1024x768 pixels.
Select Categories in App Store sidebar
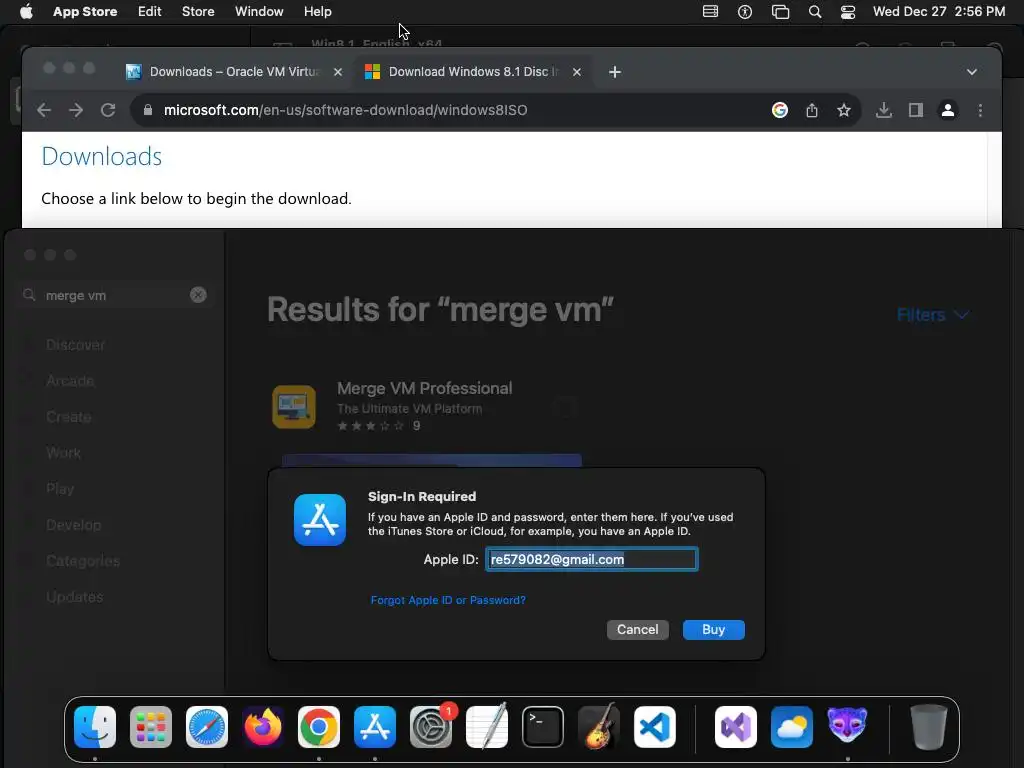(83, 561)
